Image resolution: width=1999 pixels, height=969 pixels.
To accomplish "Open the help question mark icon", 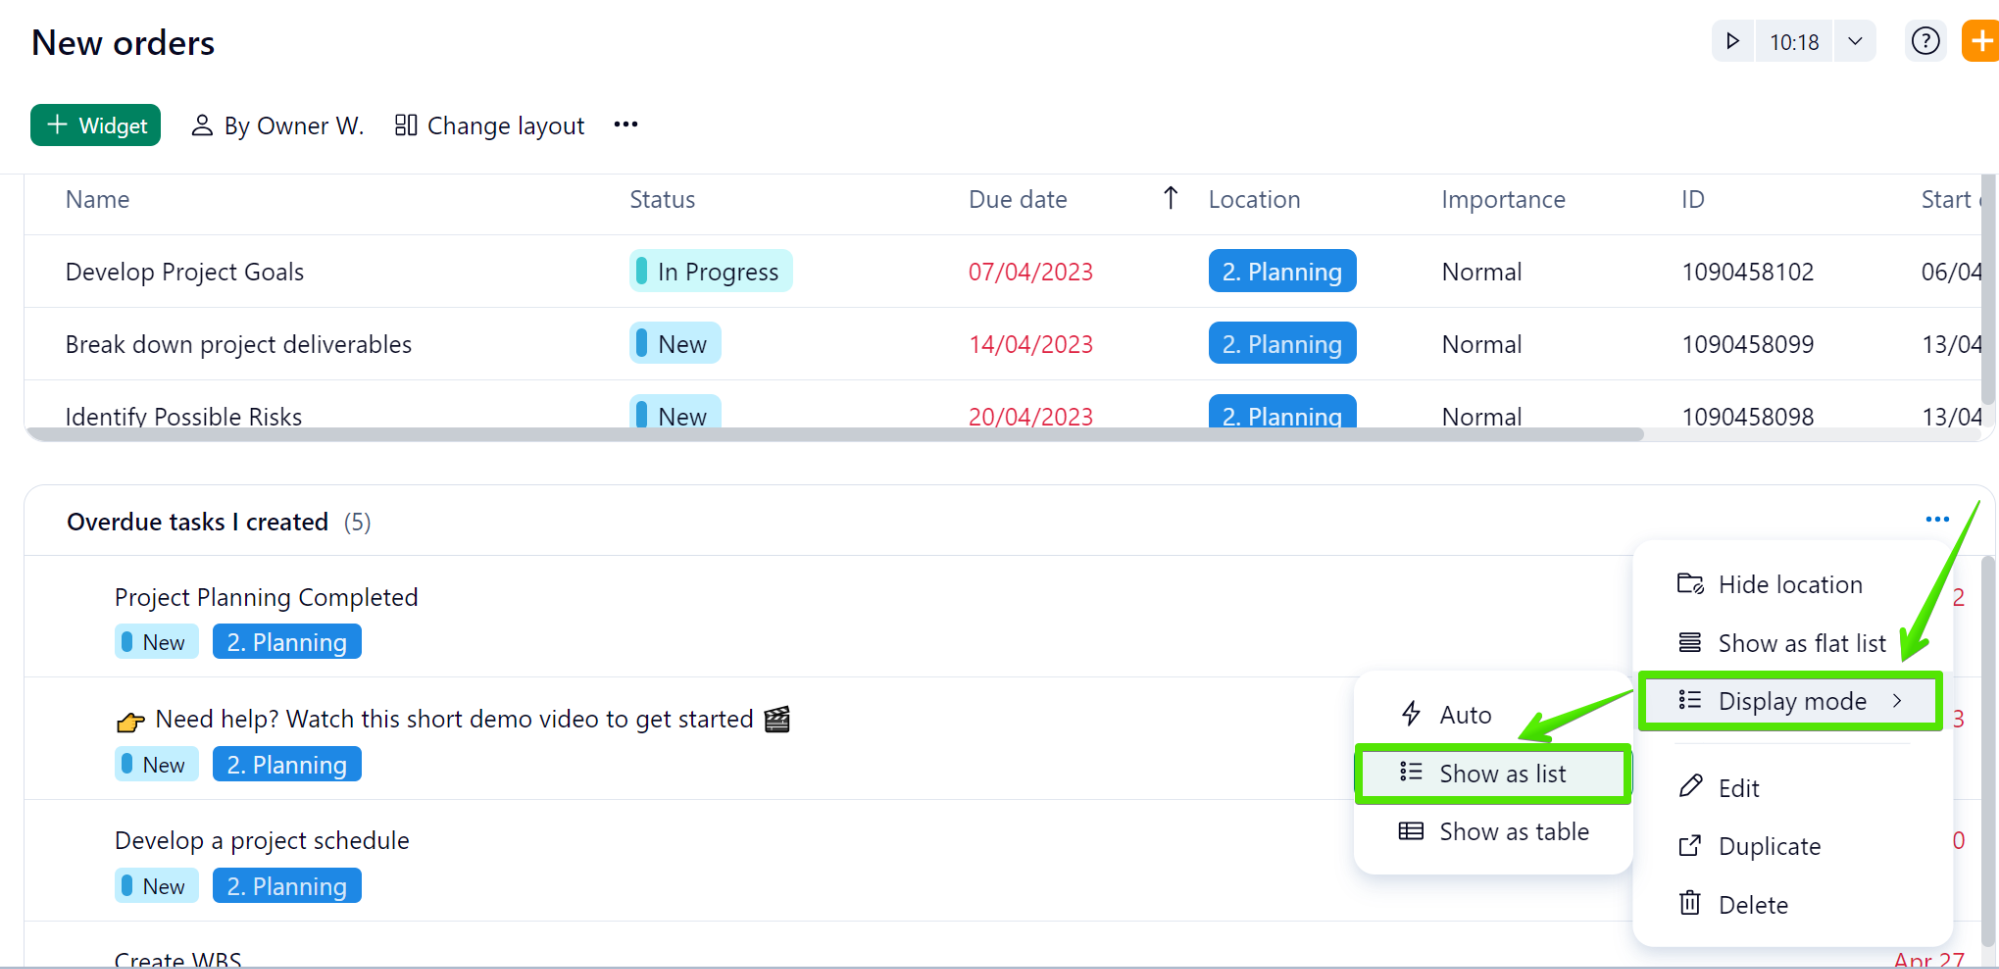I will point(1925,42).
